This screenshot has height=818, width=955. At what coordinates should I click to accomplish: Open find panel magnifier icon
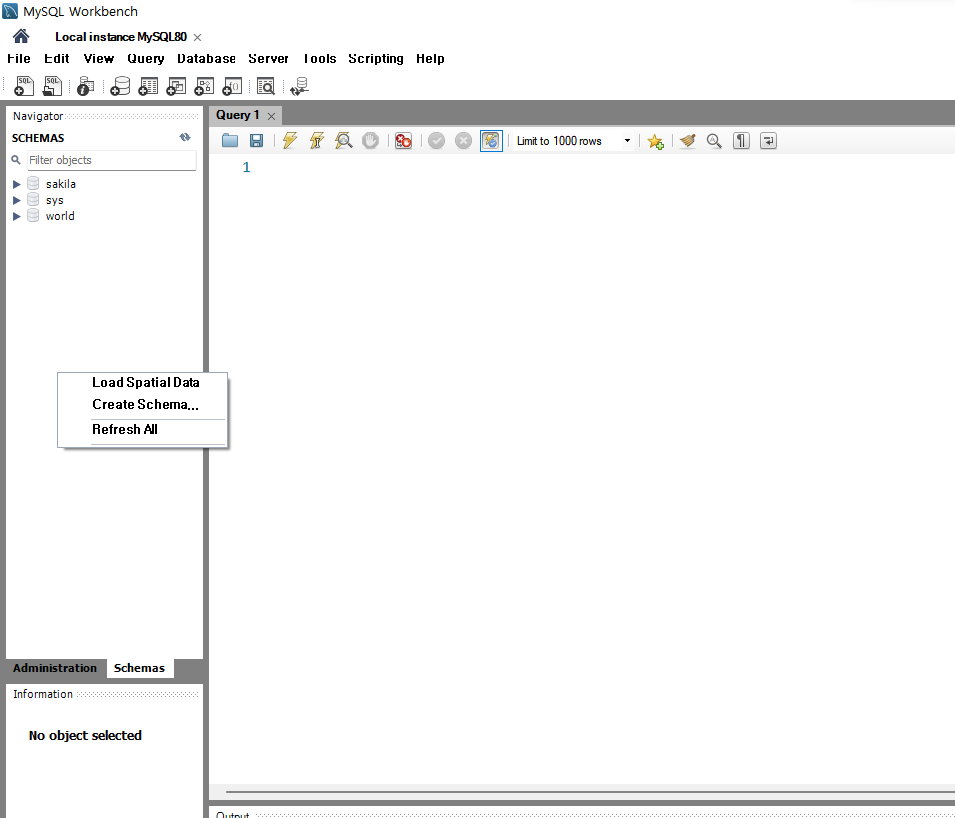pos(714,141)
